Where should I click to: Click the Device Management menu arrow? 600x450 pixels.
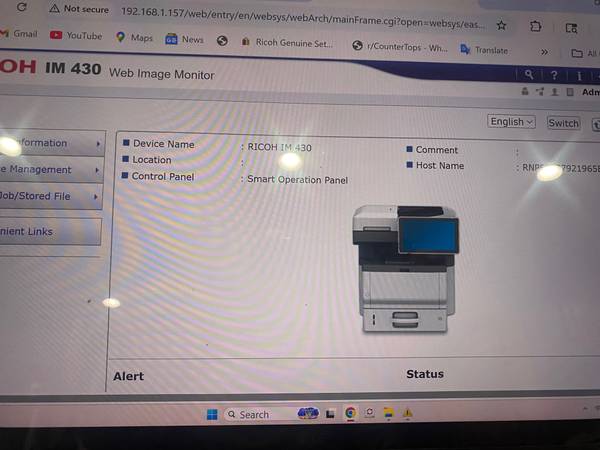(96, 170)
